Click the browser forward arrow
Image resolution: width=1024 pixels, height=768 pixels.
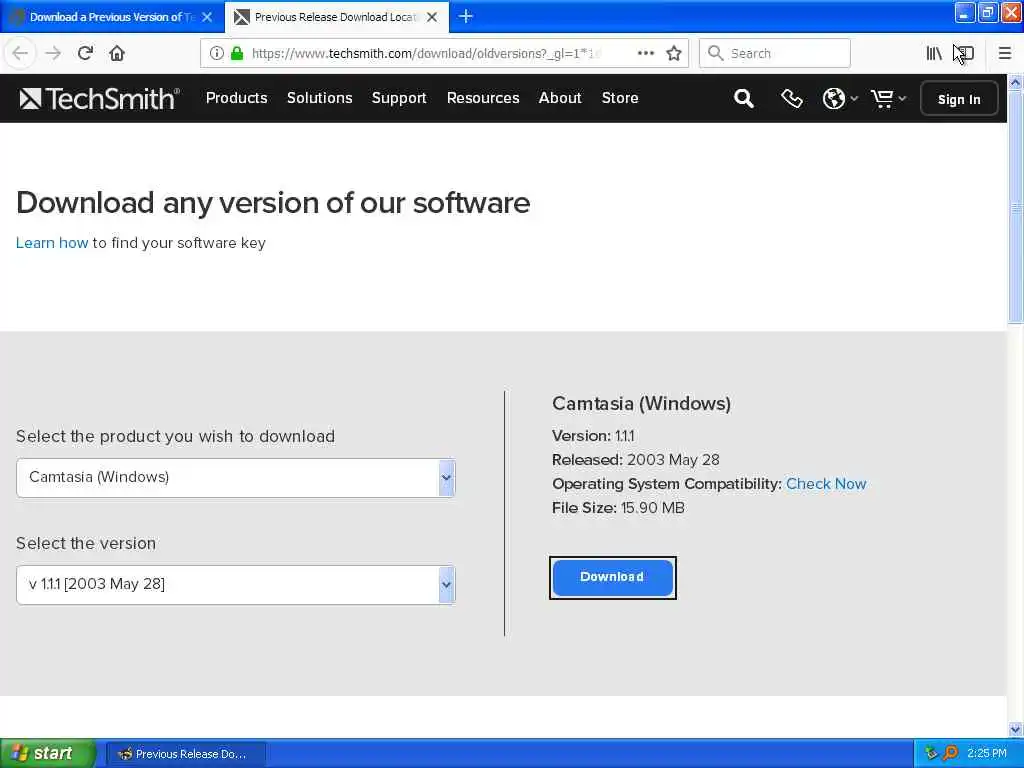pos(53,53)
